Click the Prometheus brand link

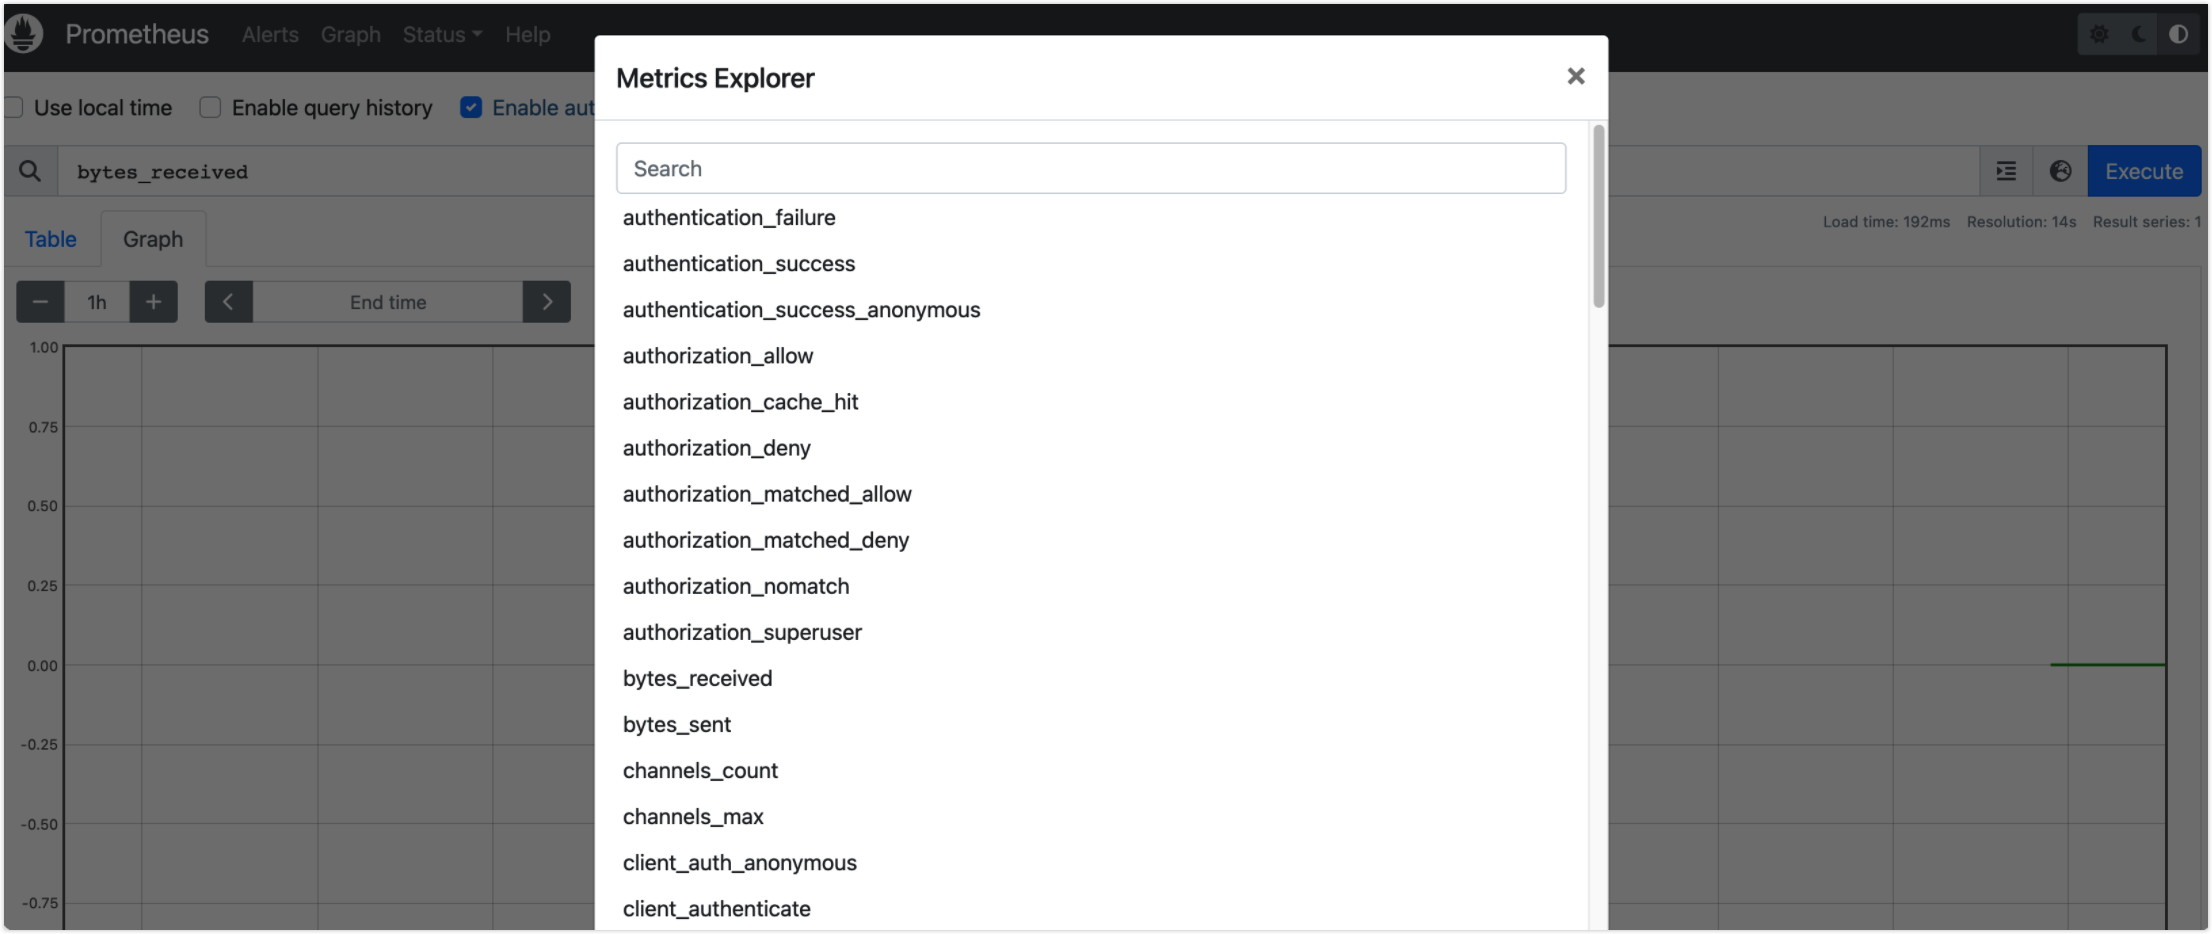[137, 34]
